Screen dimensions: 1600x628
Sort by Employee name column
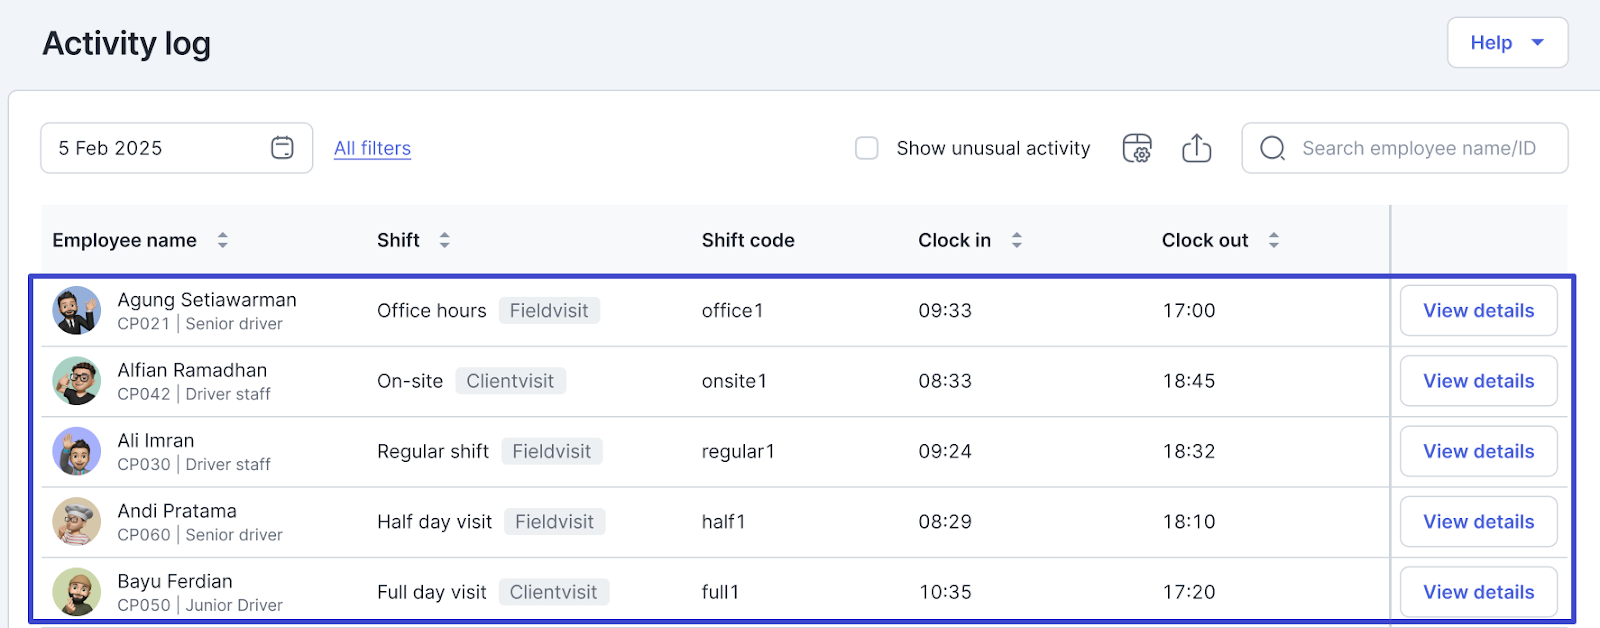pyautogui.click(x=223, y=240)
